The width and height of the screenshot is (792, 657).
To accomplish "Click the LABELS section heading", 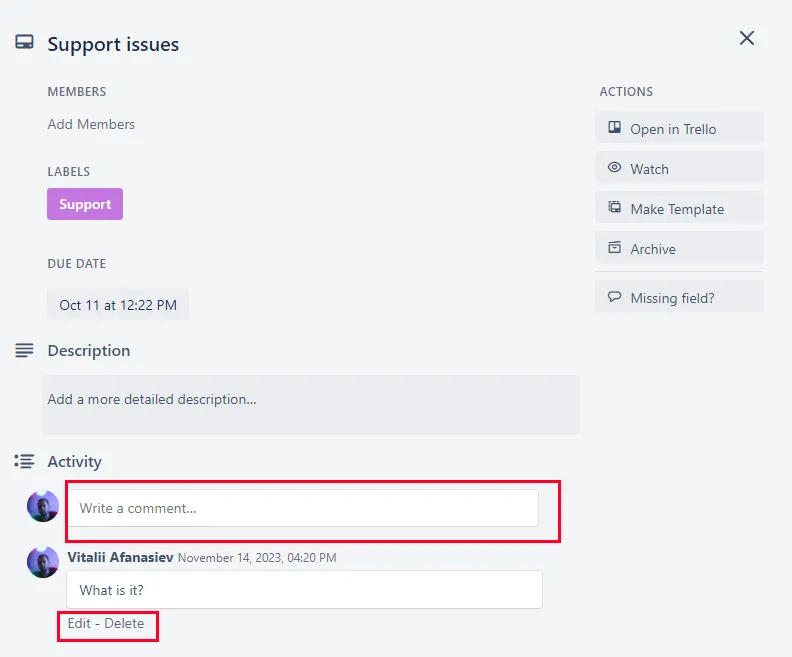I will tap(69, 172).
